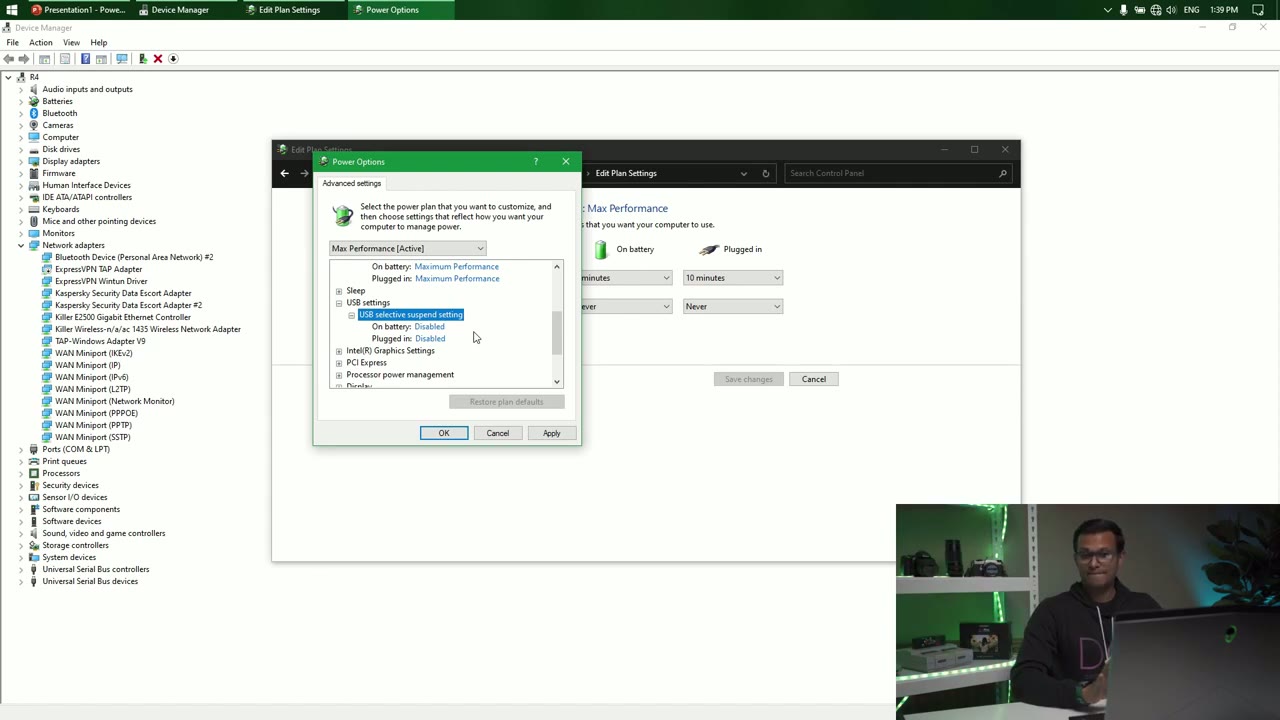Open the Max Performance [Active] plan dropdown
This screenshot has width=1280, height=720.
click(x=479, y=248)
